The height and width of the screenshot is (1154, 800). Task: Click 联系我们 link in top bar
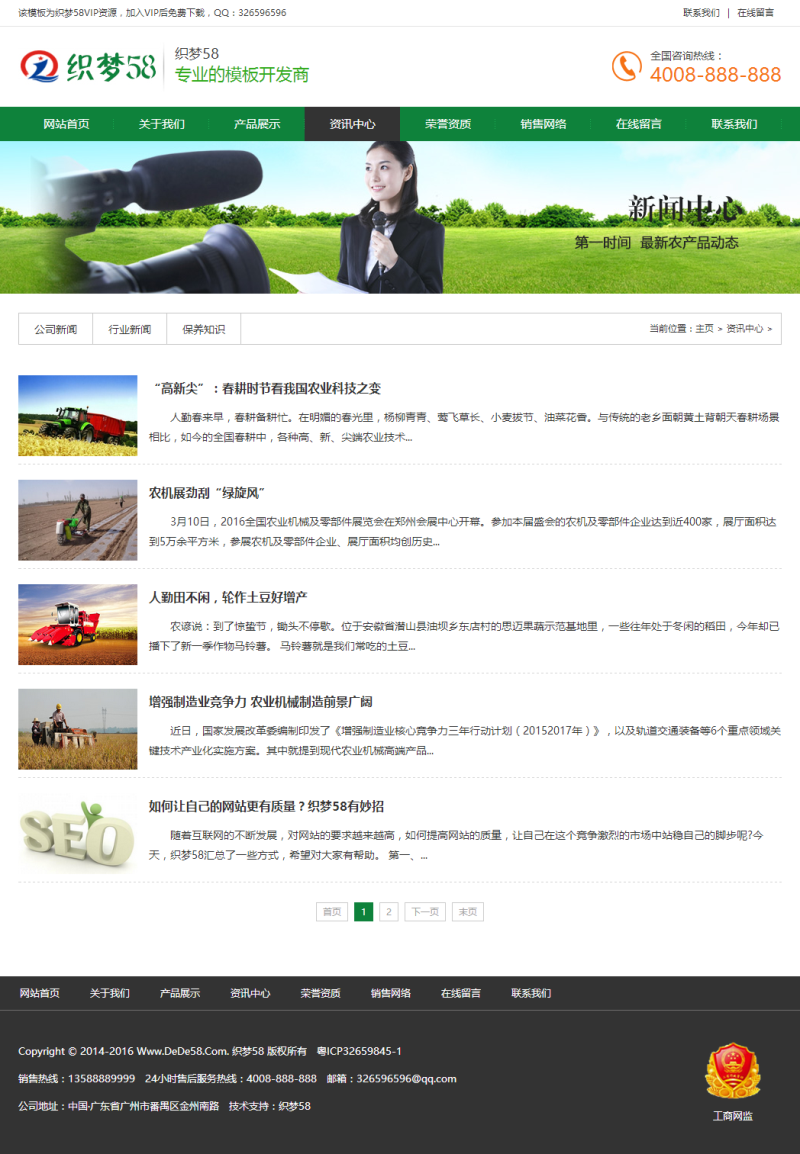701,13
